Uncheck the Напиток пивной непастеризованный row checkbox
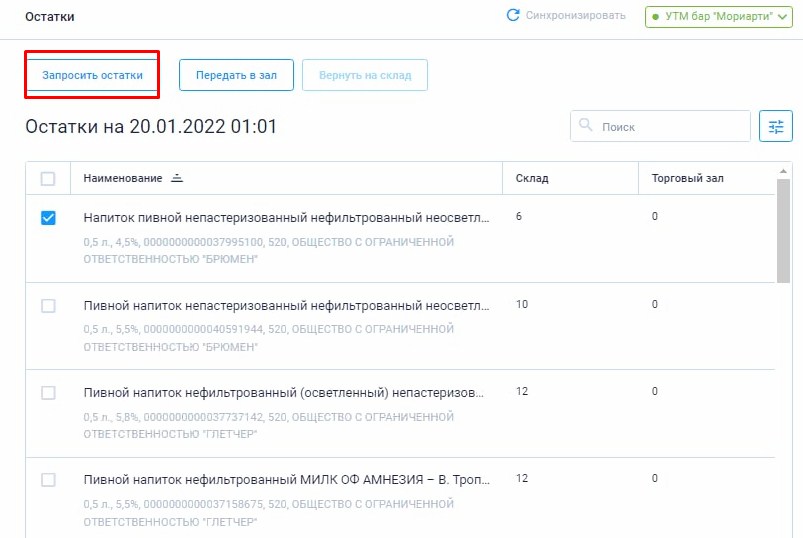803x538 pixels. (x=48, y=218)
